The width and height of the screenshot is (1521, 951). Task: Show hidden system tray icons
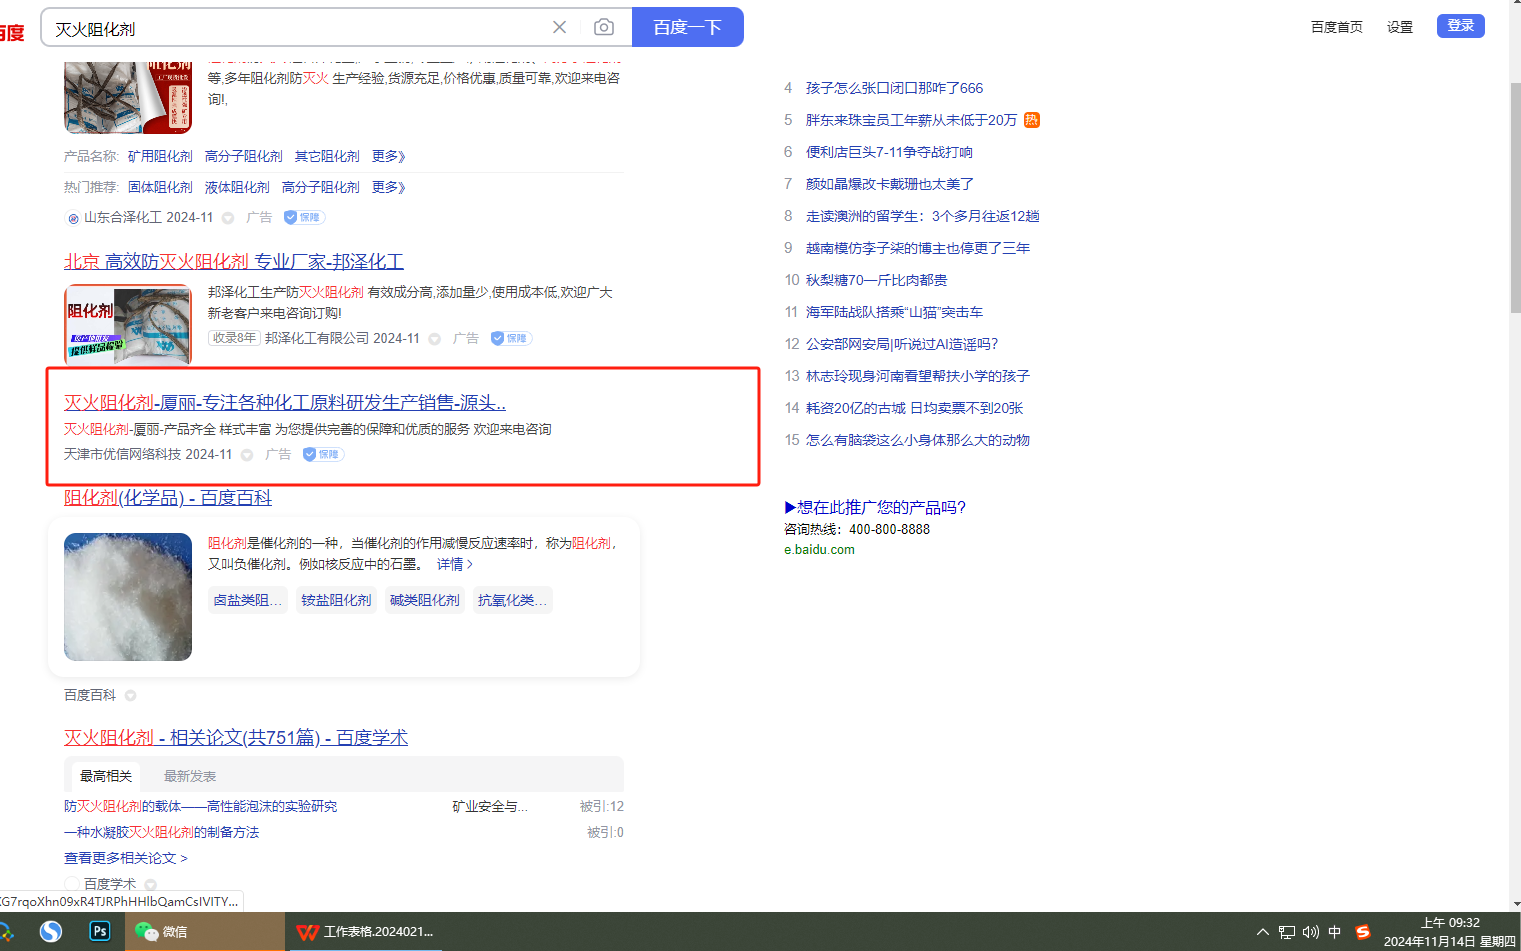[x=1263, y=932]
